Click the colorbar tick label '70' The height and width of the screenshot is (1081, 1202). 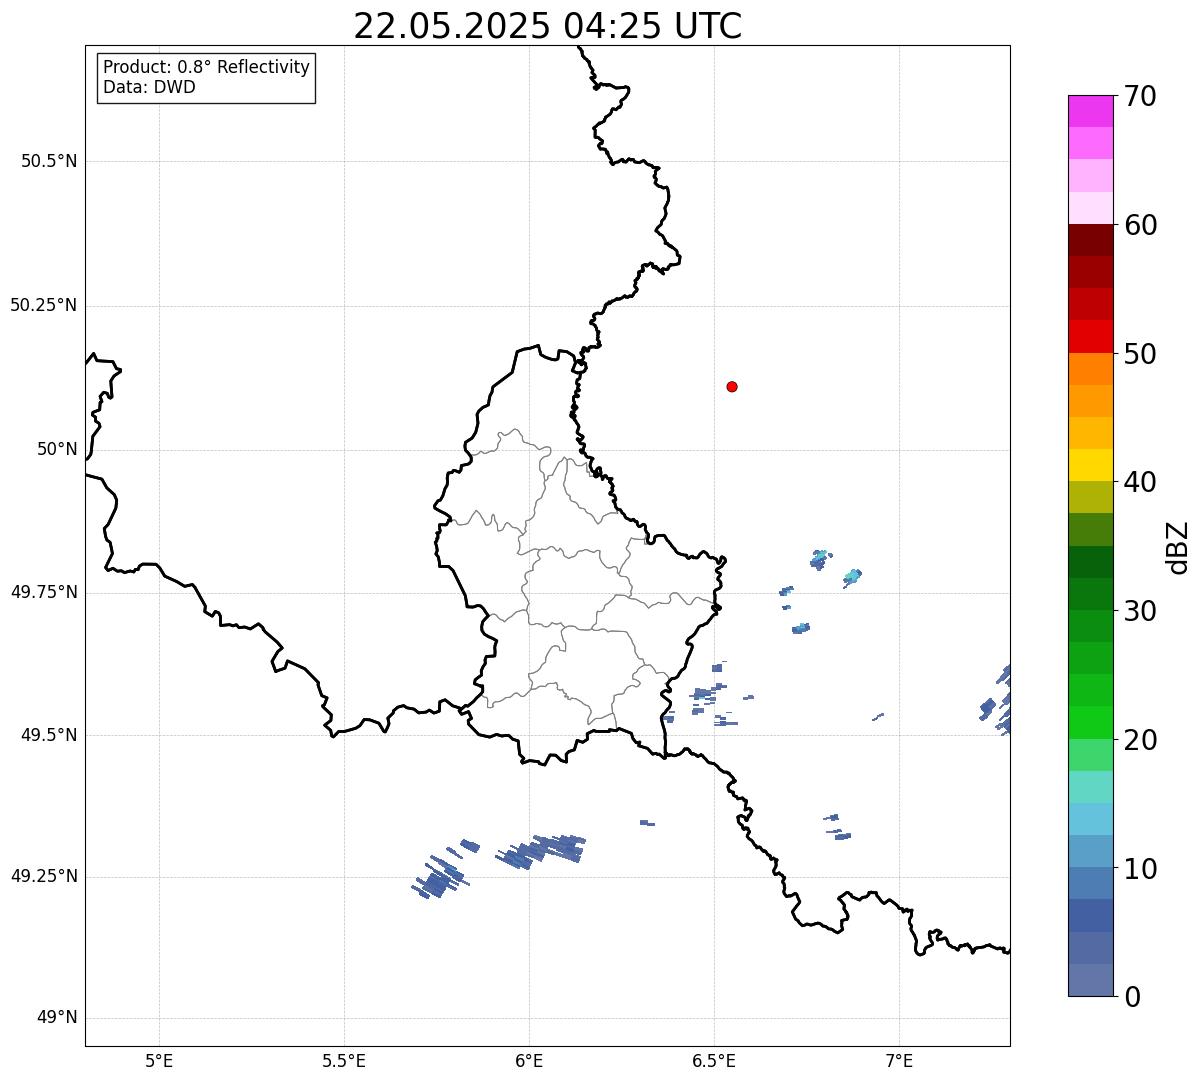1139,96
